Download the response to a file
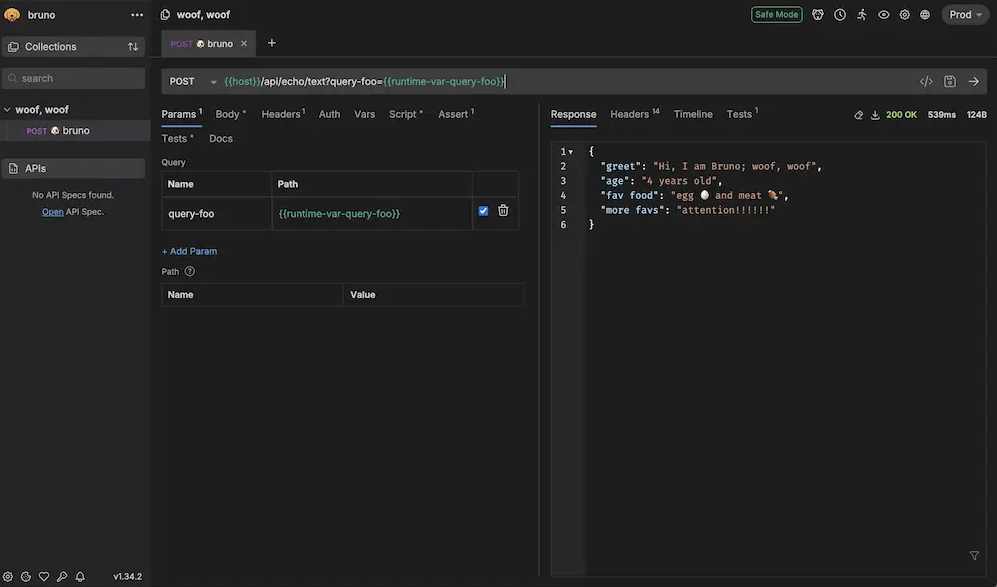997x587 pixels. point(875,115)
